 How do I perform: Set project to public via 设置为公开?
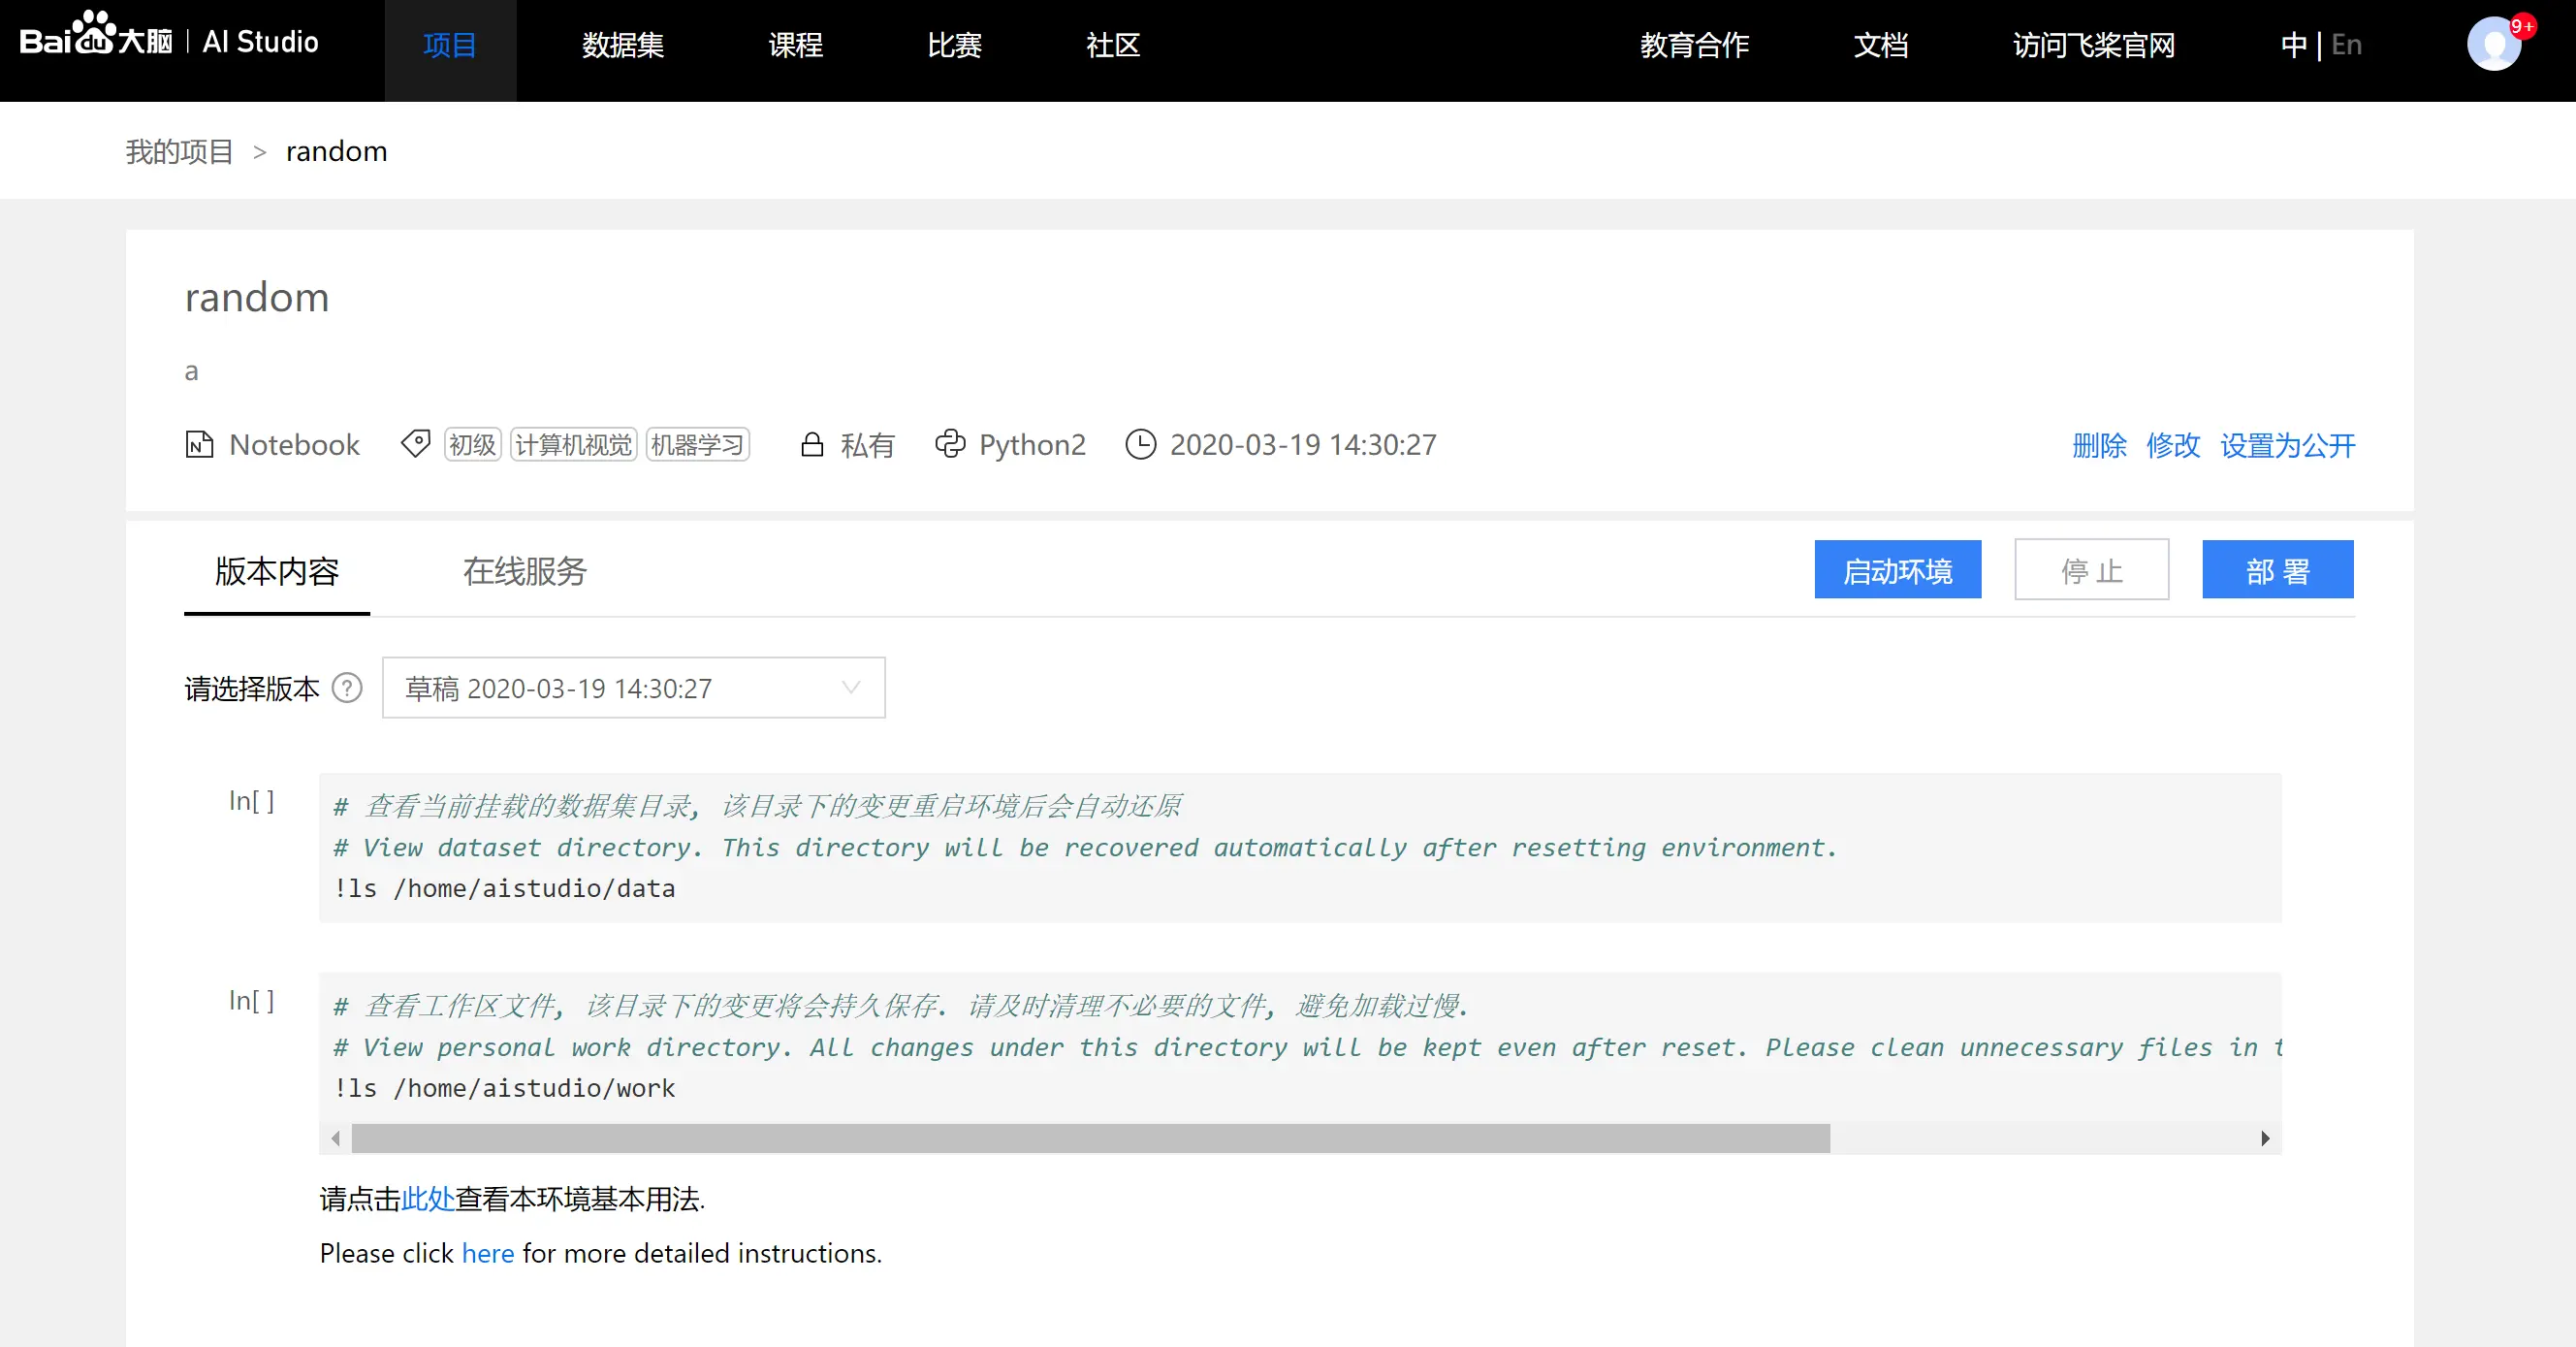click(x=2287, y=445)
